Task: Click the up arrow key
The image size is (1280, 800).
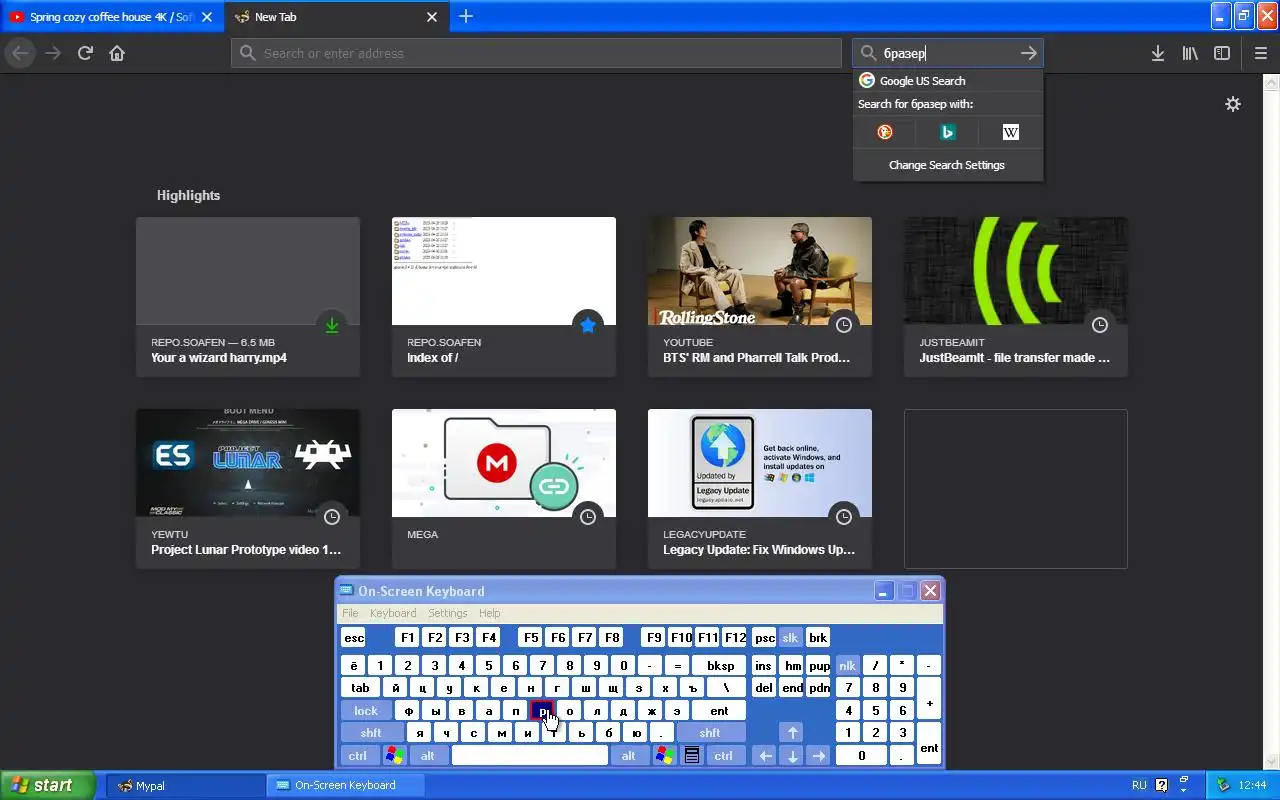Action: coord(791,733)
